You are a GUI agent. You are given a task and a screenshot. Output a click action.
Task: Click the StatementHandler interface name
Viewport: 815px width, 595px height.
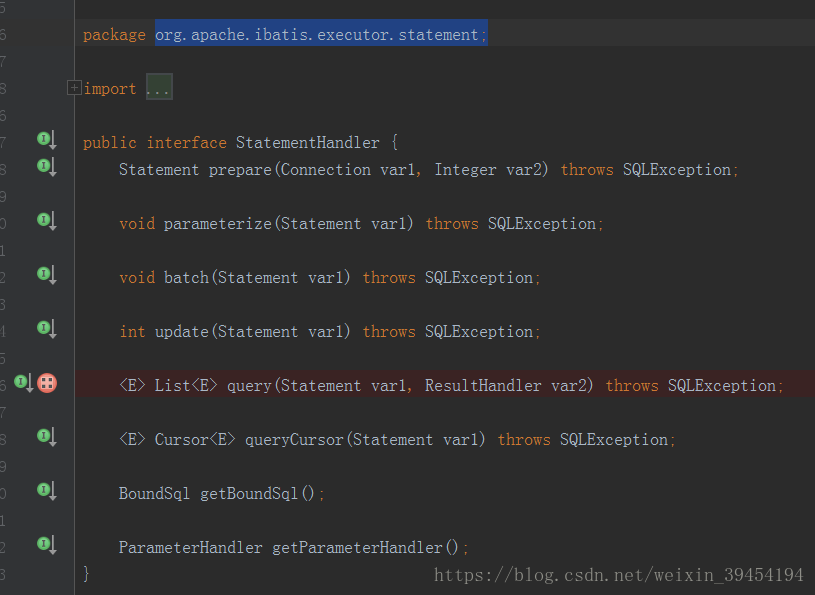click(308, 142)
